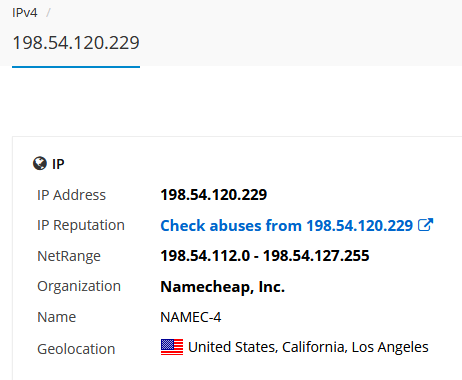The image size is (462, 380).
Task: Open Check abuses from 198.54.120.229 link
Action: coord(287,225)
